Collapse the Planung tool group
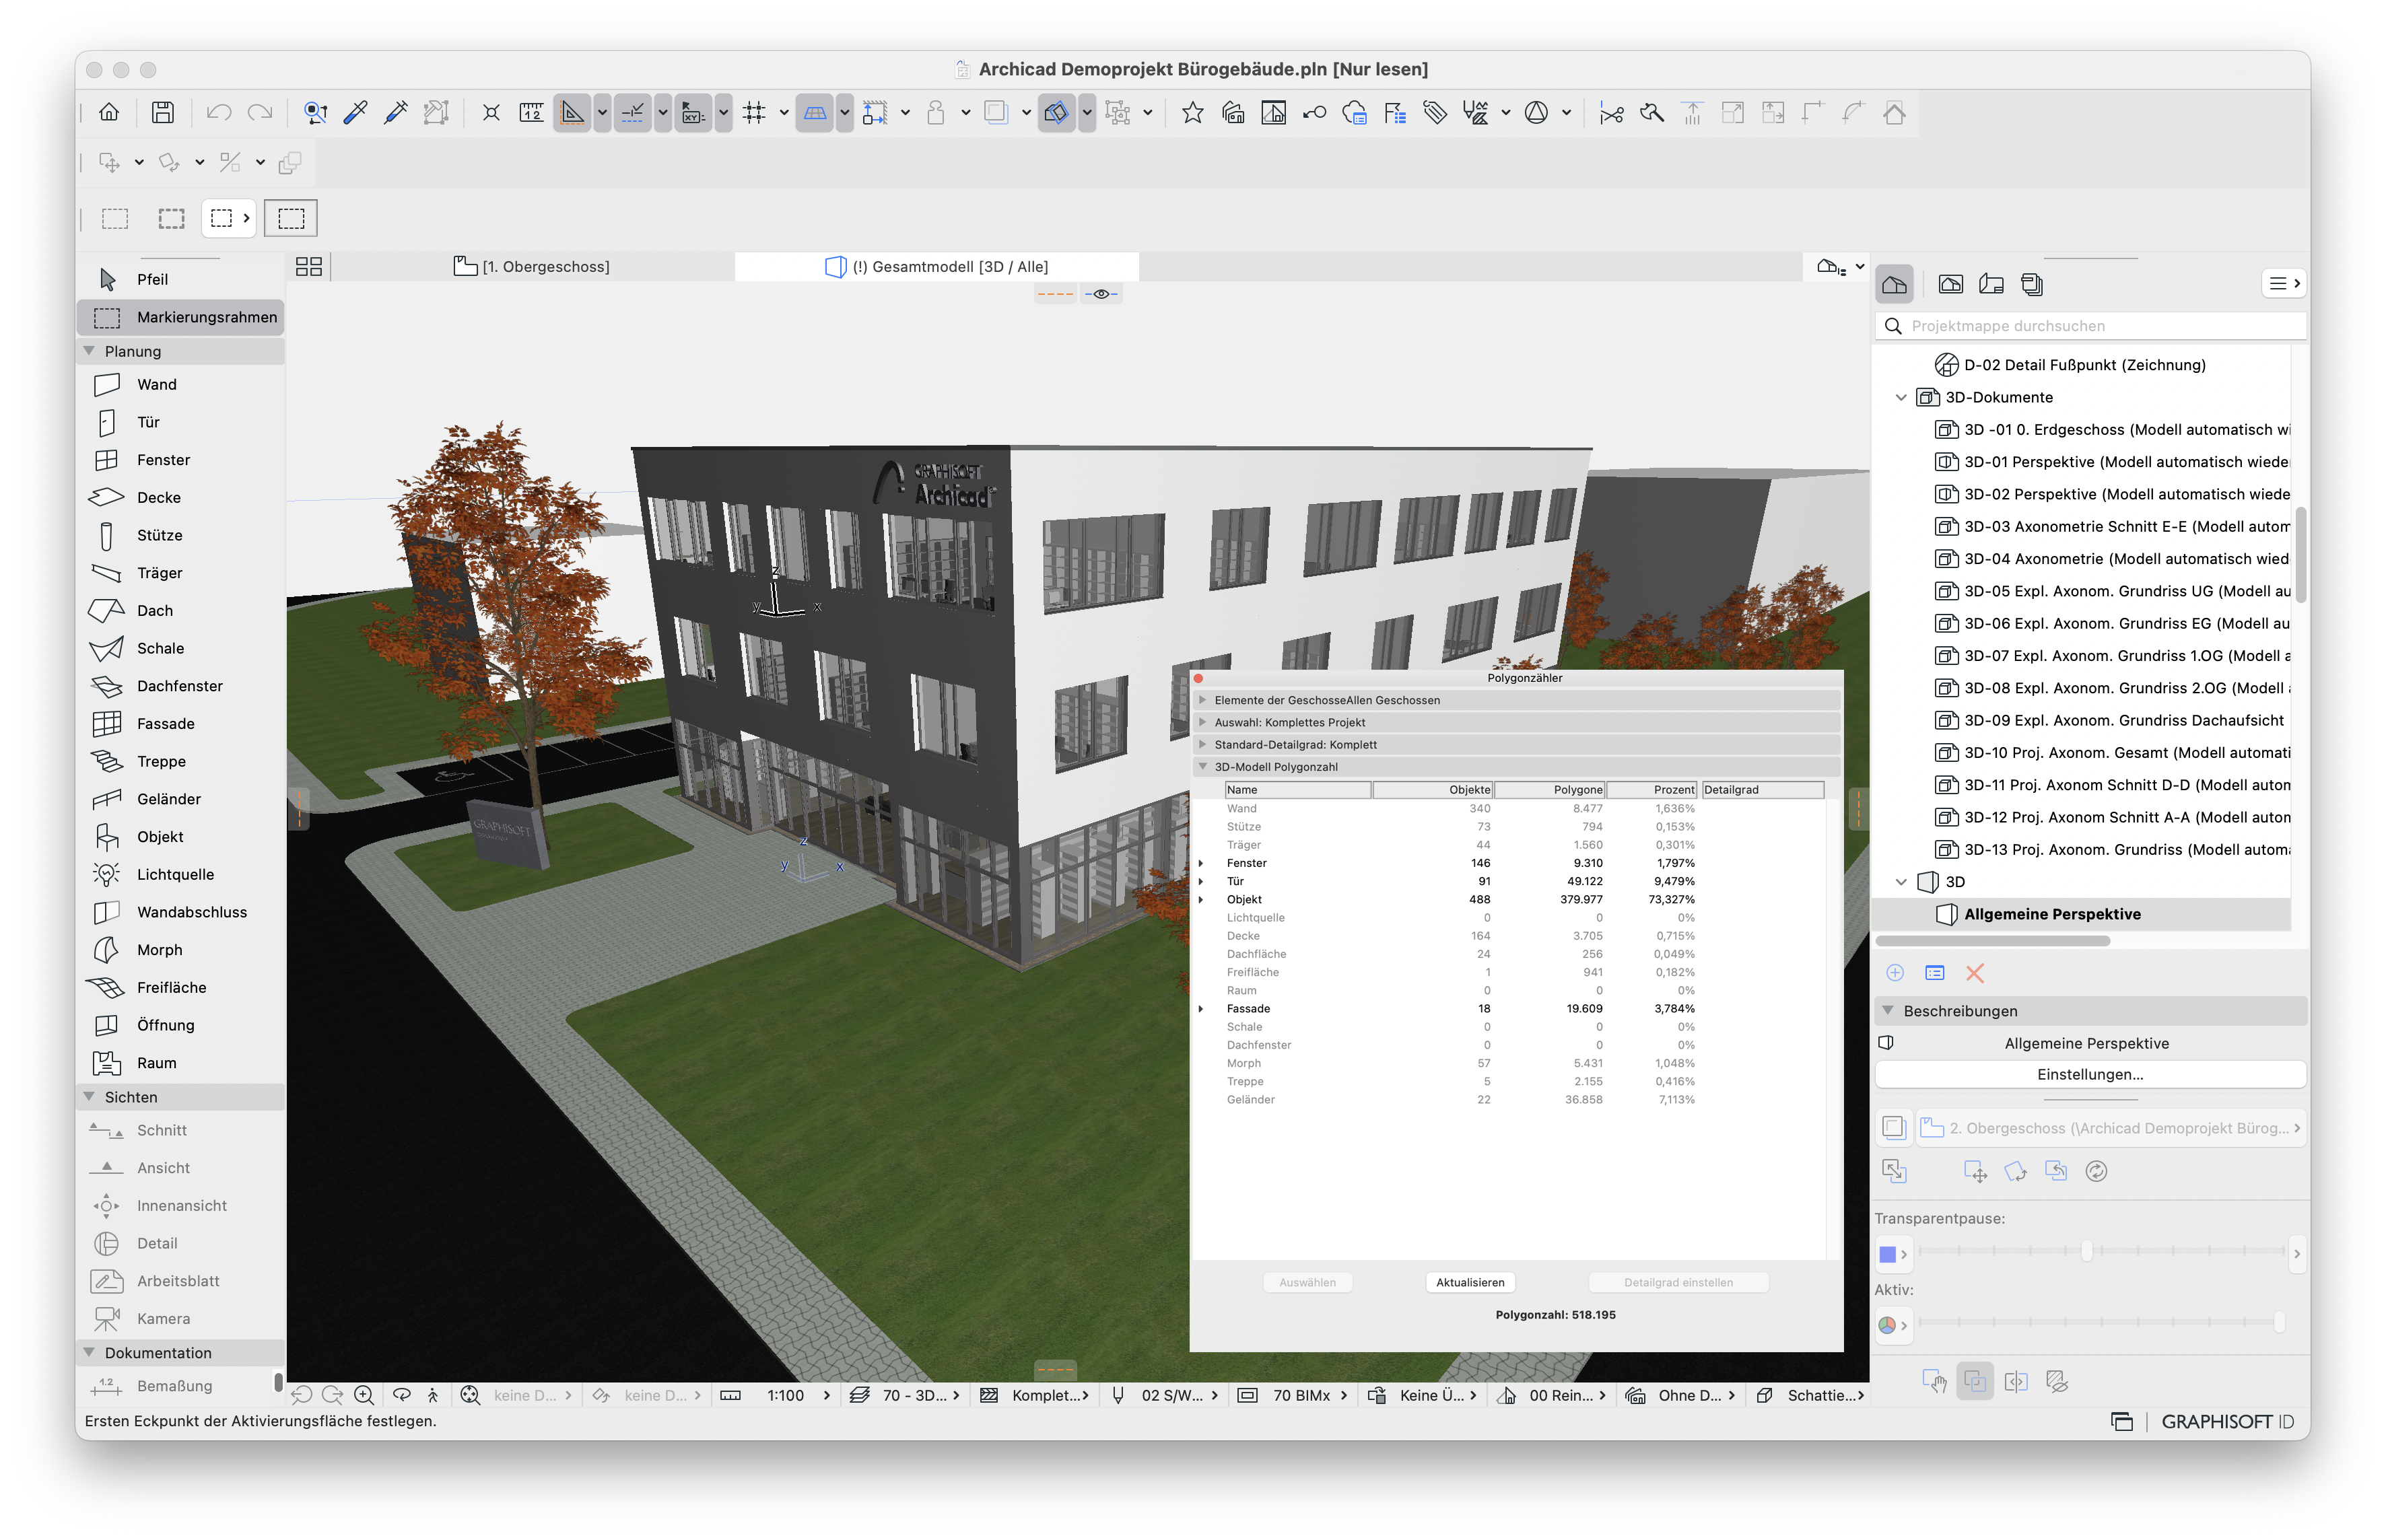The width and height of the screenshot is (2386, 1540). [89, 351]
